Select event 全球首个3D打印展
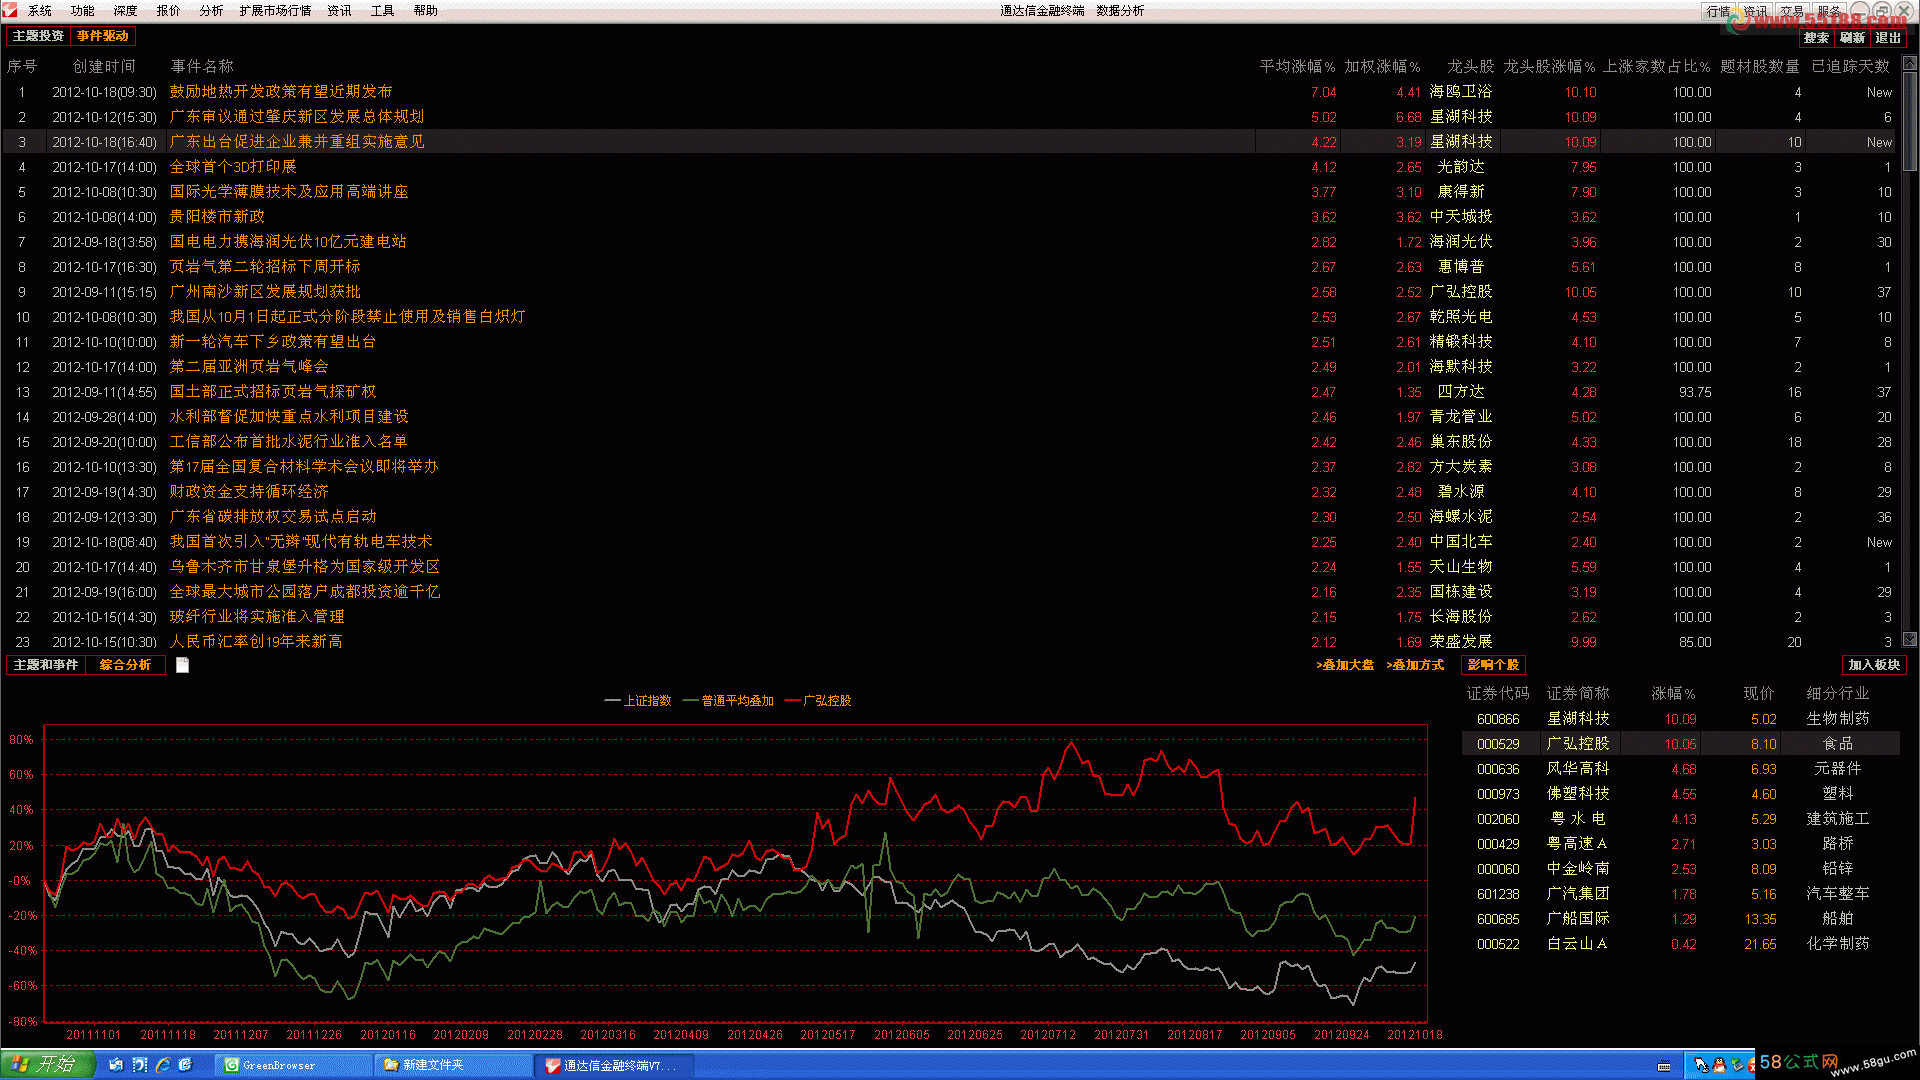 pyautogui.click(x=233, y=167)
